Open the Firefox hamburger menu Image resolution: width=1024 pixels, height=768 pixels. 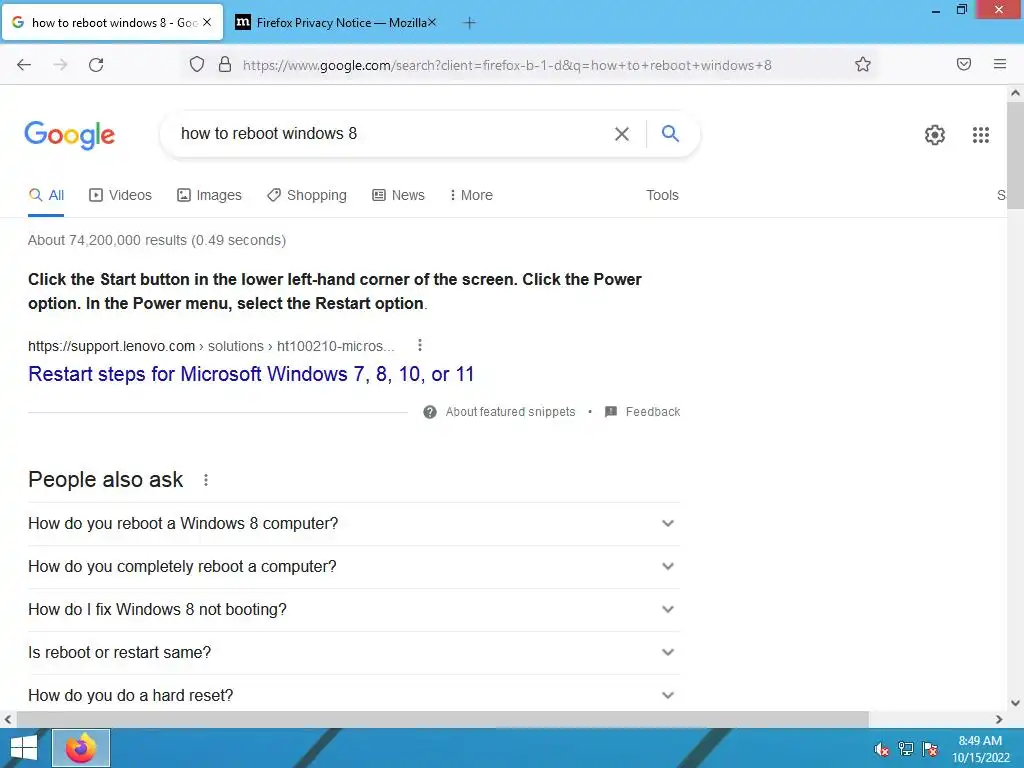pyautogui.click(x=999, y=64)
